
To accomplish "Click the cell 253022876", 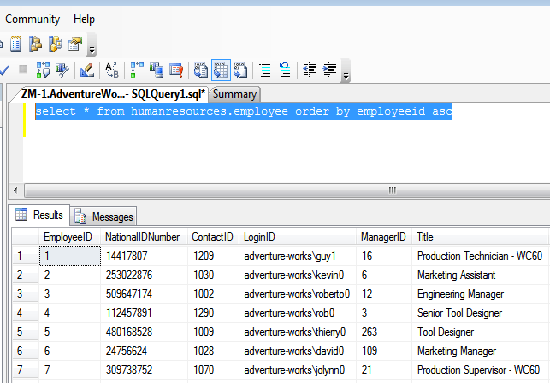I will pyautogui.click(x=144, y=275).
